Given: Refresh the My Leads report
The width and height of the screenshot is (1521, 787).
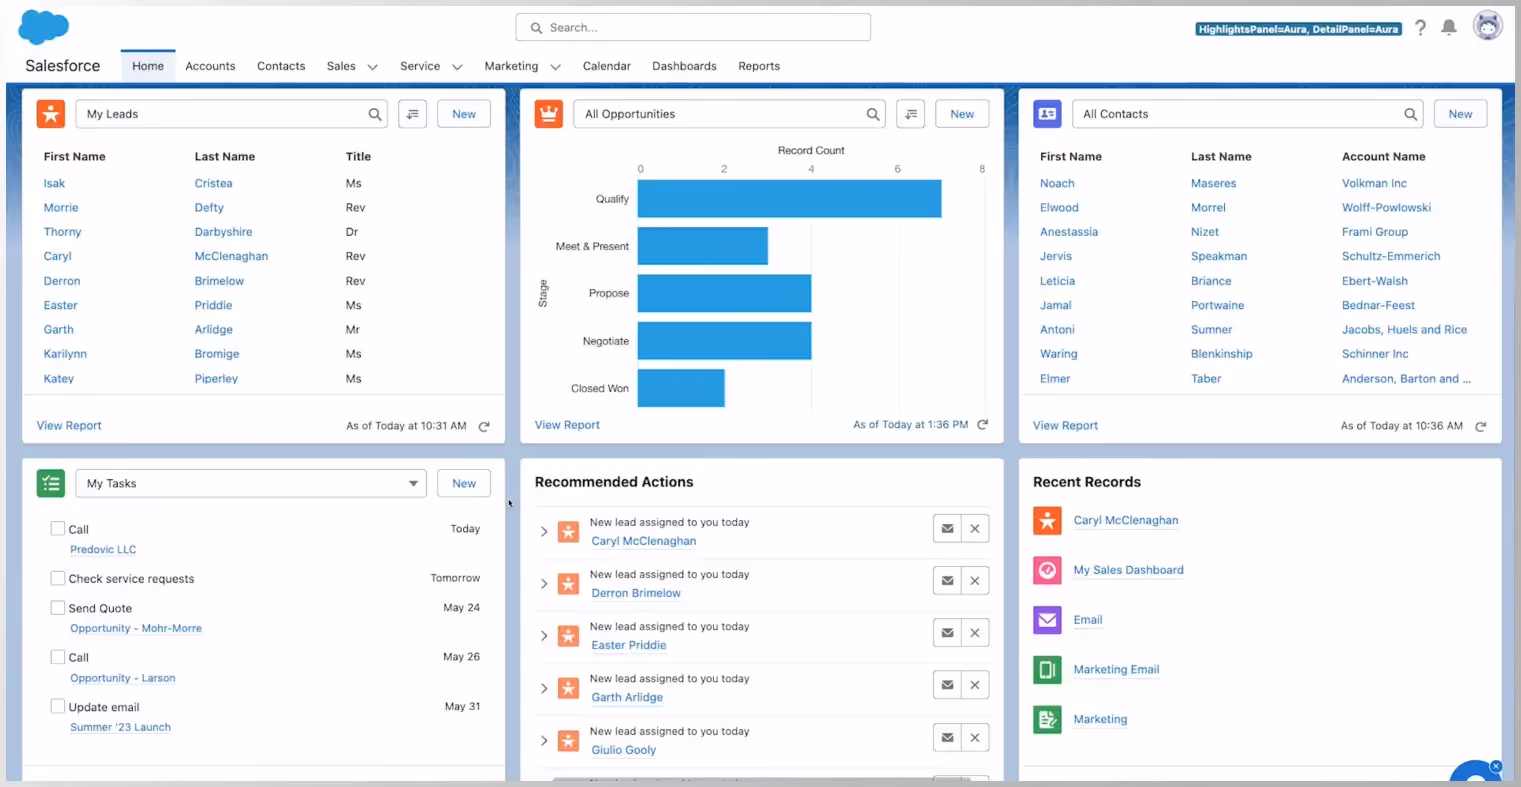Looking at the screenshot, I should click(484, 426).
